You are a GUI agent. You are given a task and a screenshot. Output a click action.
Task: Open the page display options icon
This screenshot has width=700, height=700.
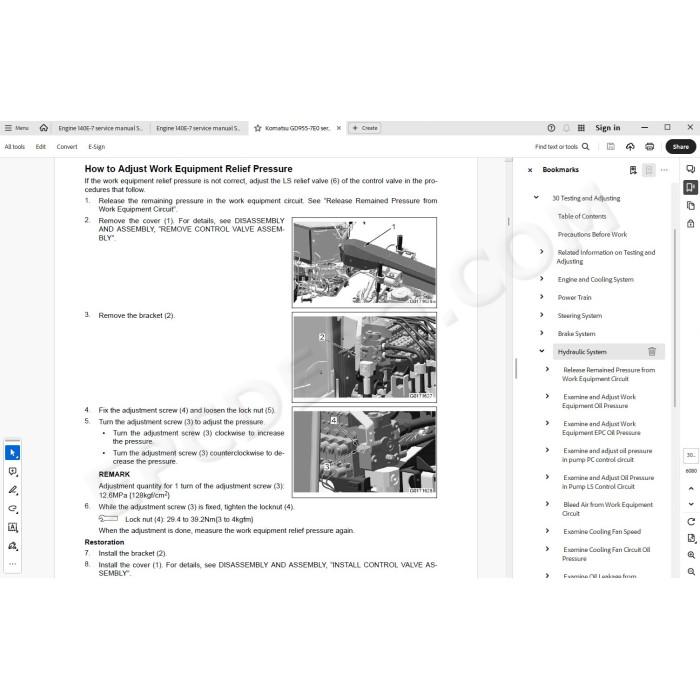point(691,538)
